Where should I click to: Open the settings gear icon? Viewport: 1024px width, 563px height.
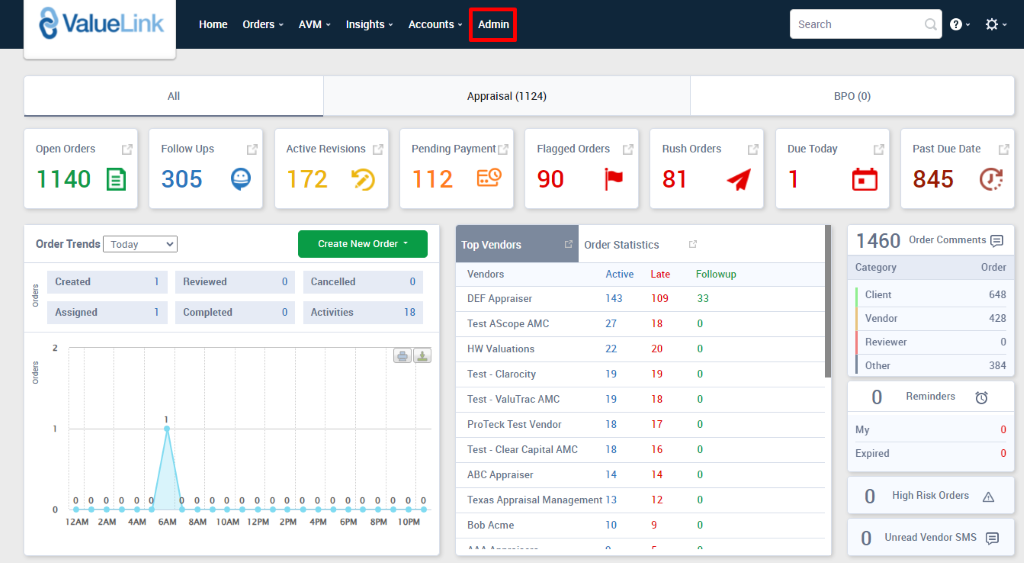[x=992, y=24]
